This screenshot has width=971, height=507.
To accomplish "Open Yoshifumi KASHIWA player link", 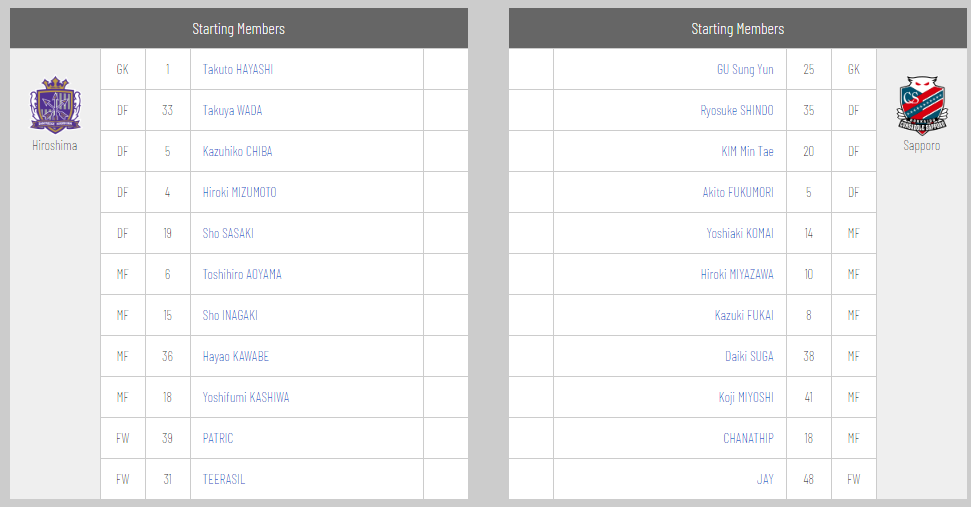I will tap(246, 398).
